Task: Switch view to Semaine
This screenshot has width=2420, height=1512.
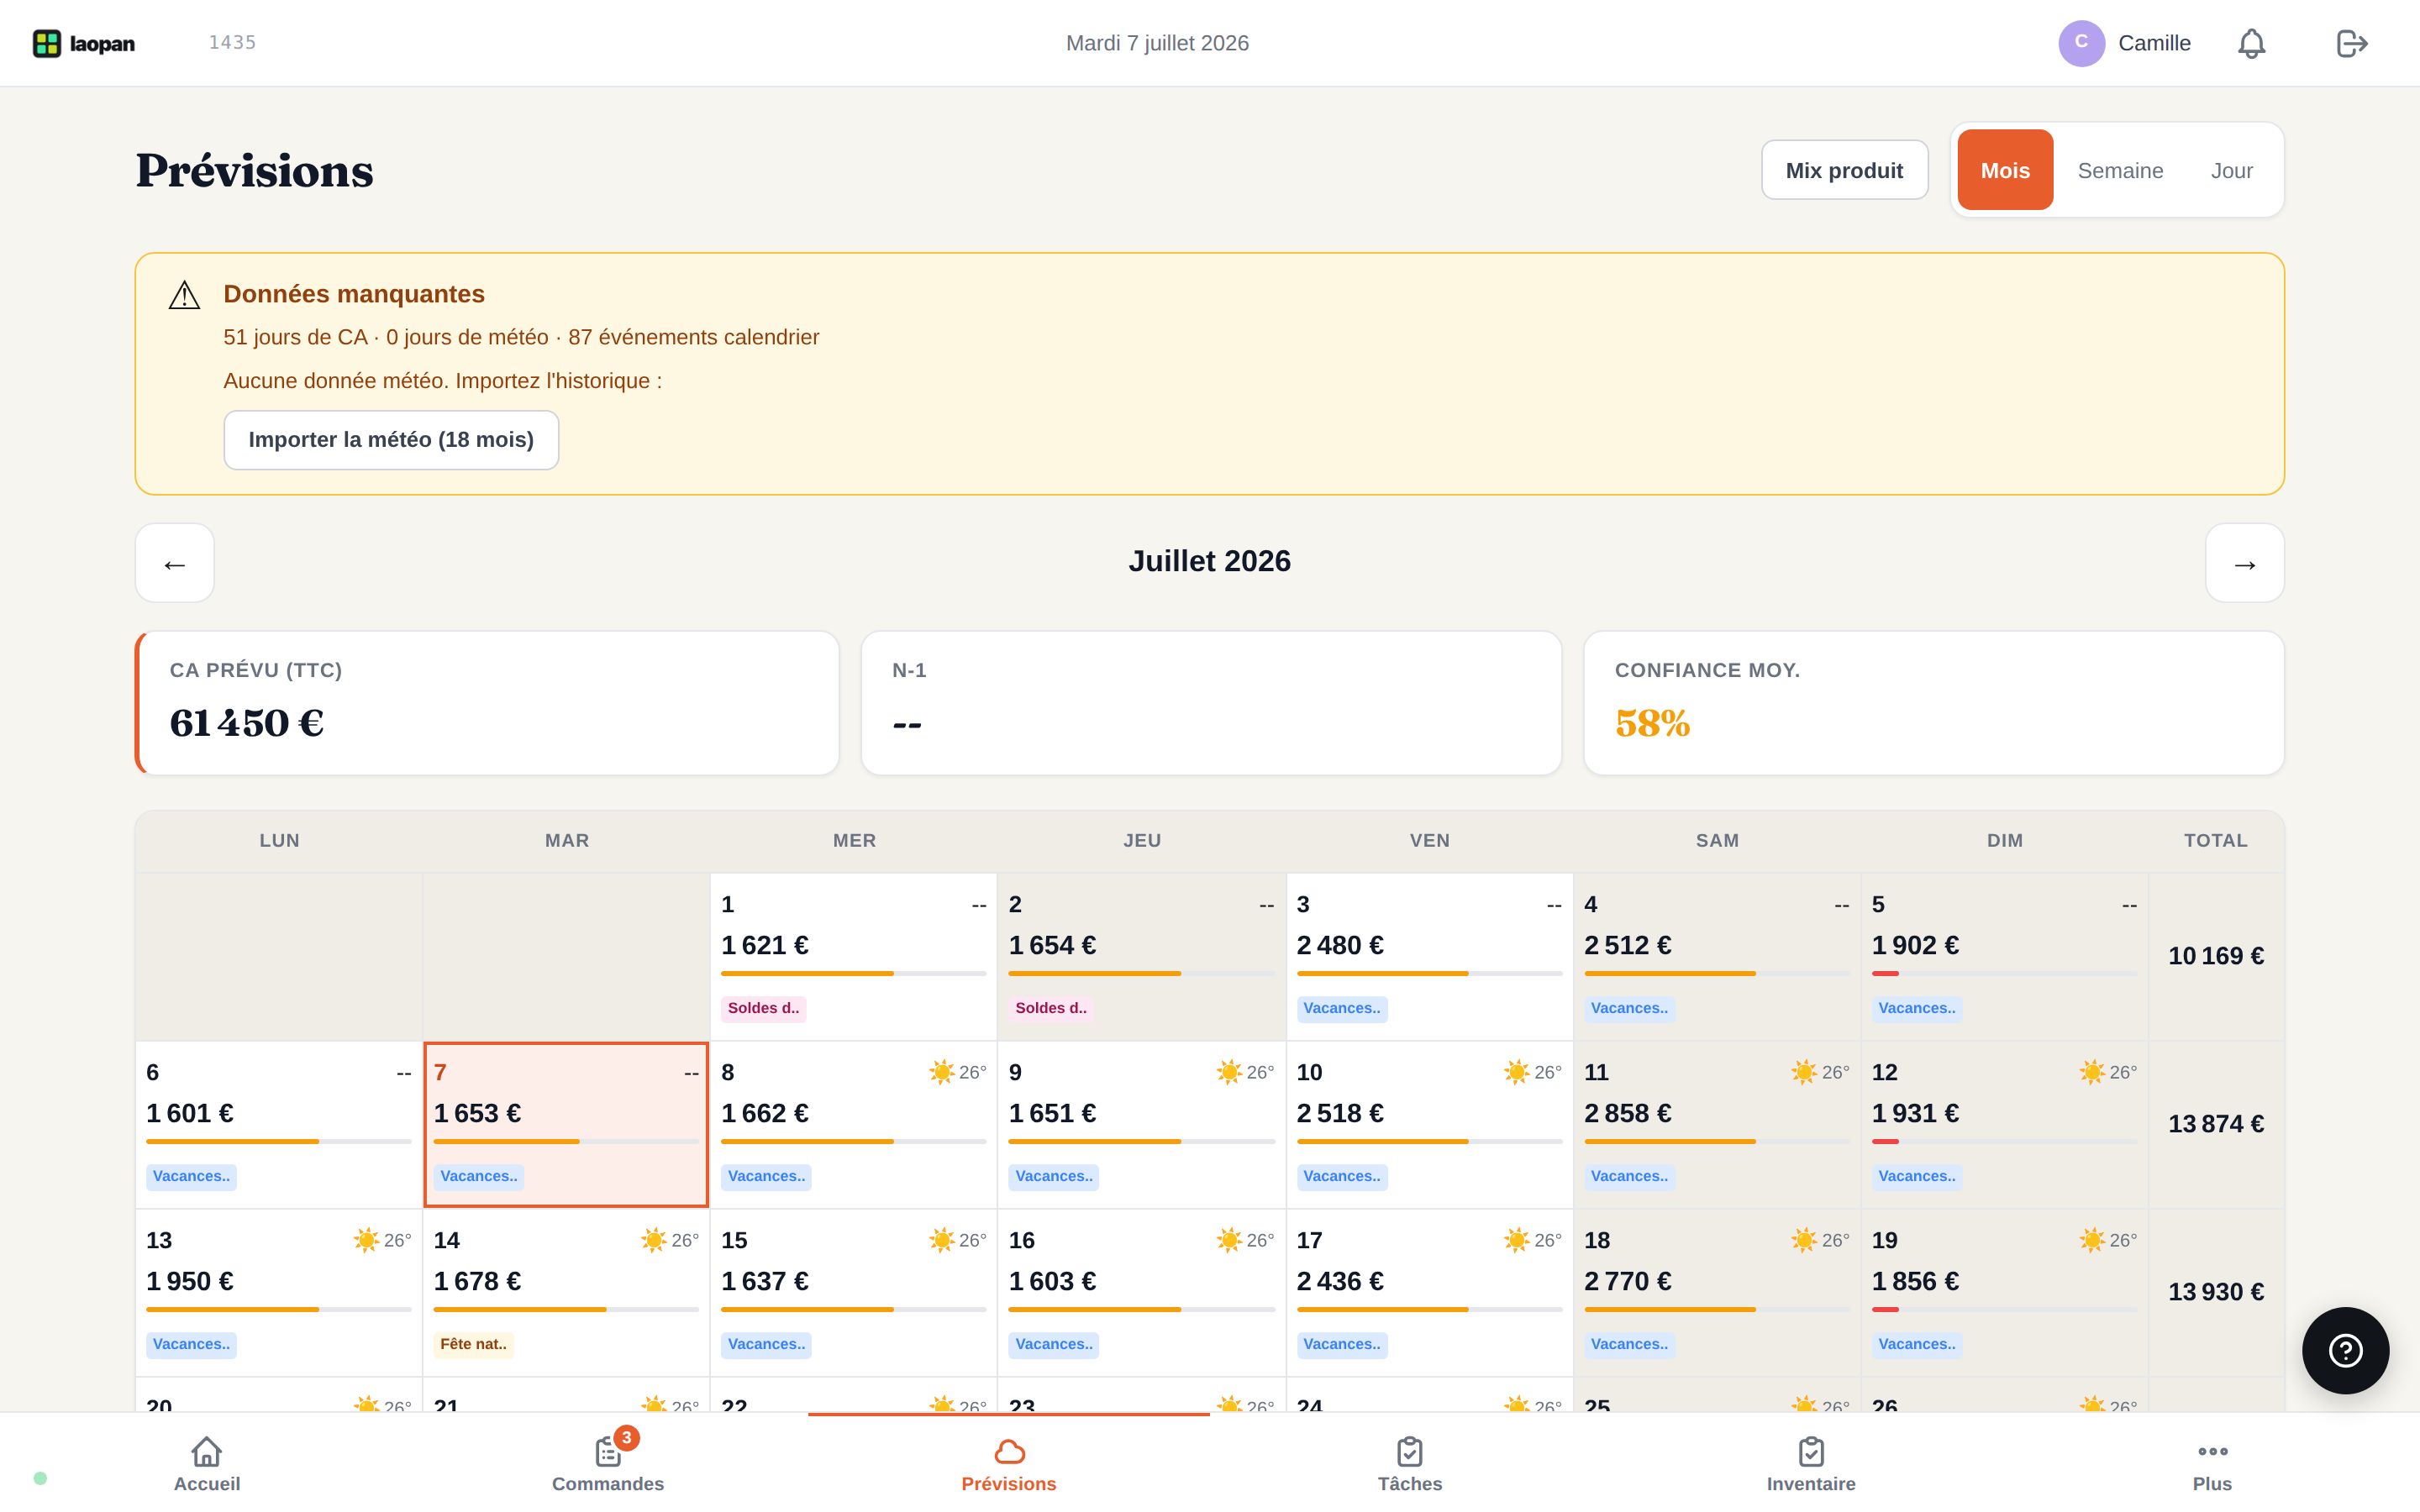Action: [2120, 170]
